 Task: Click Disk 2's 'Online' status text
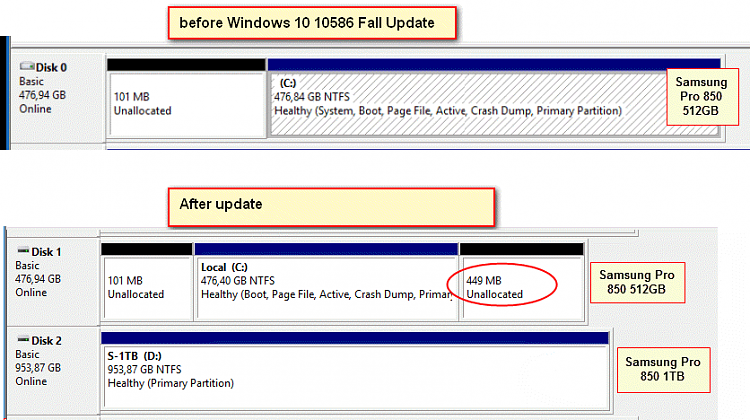31,381
